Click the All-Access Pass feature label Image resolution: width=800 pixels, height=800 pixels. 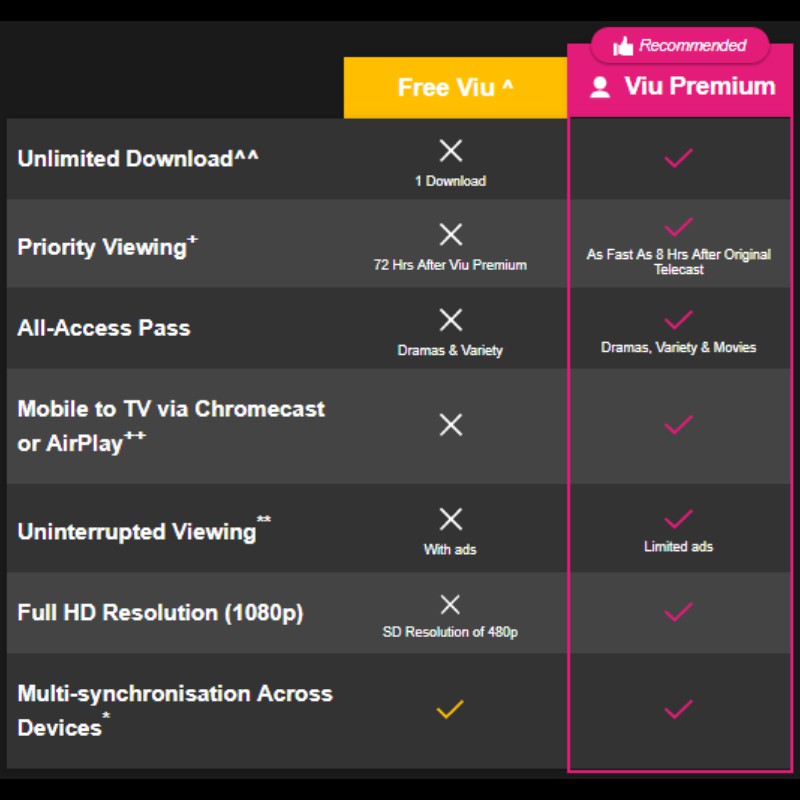coord(103,328)
